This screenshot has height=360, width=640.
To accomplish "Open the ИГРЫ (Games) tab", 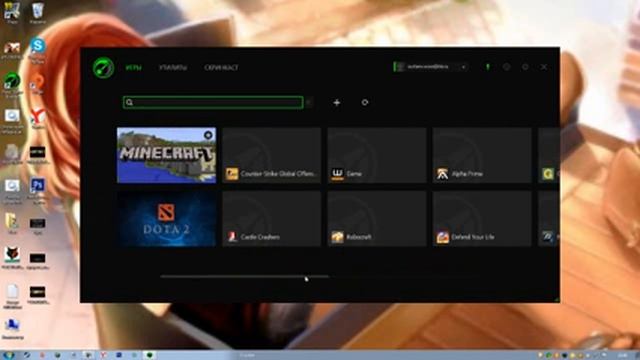I will pos(133,67).
